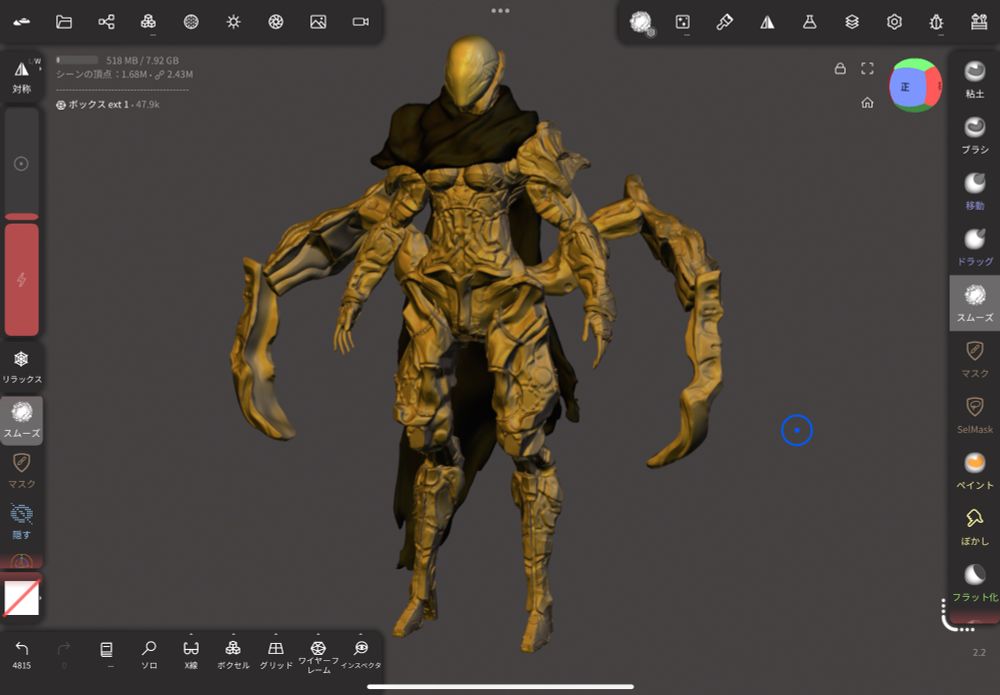
Task: Select the SelMask tool
Action: (x=974, y=414)
